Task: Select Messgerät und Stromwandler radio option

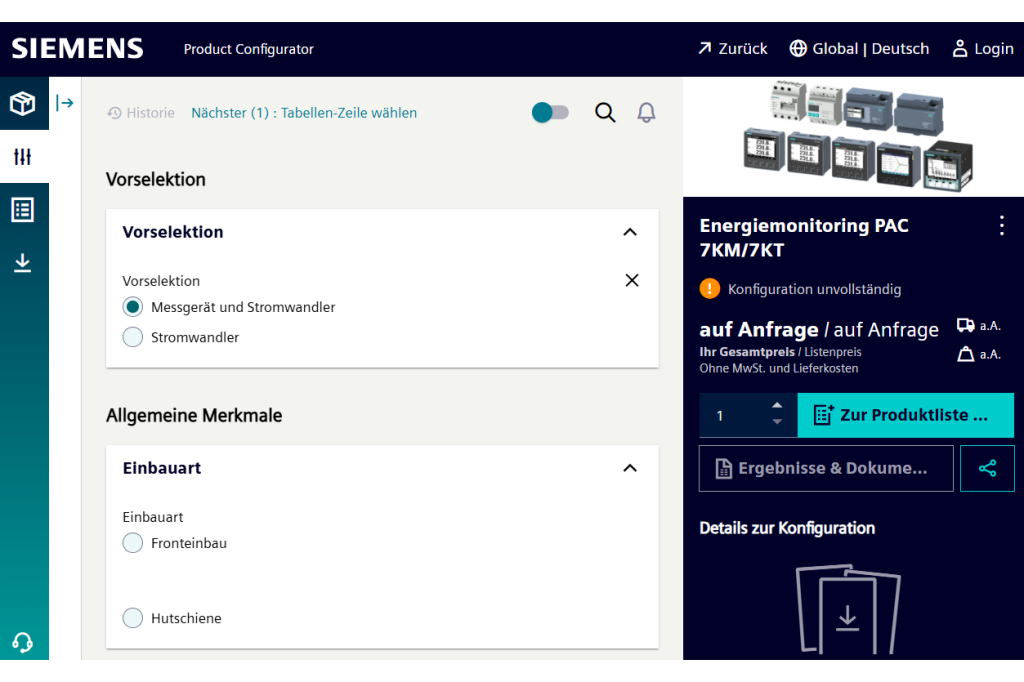Action: click(x=133, y=307)
